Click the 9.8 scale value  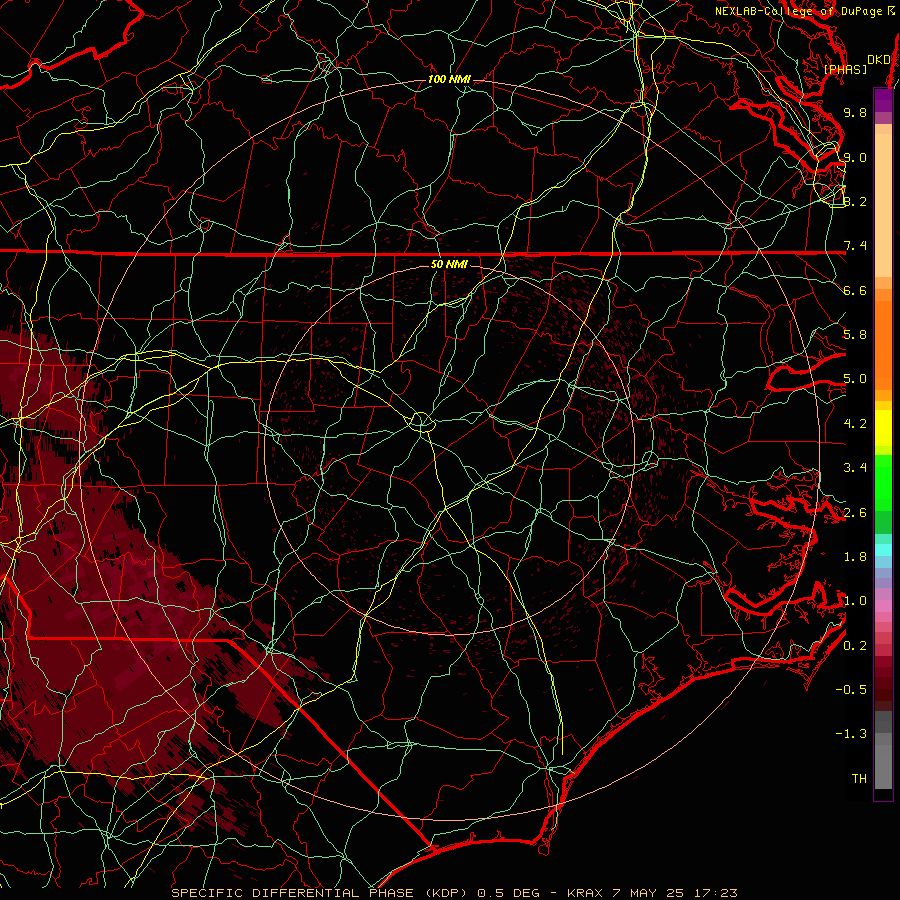click(855, 112)
